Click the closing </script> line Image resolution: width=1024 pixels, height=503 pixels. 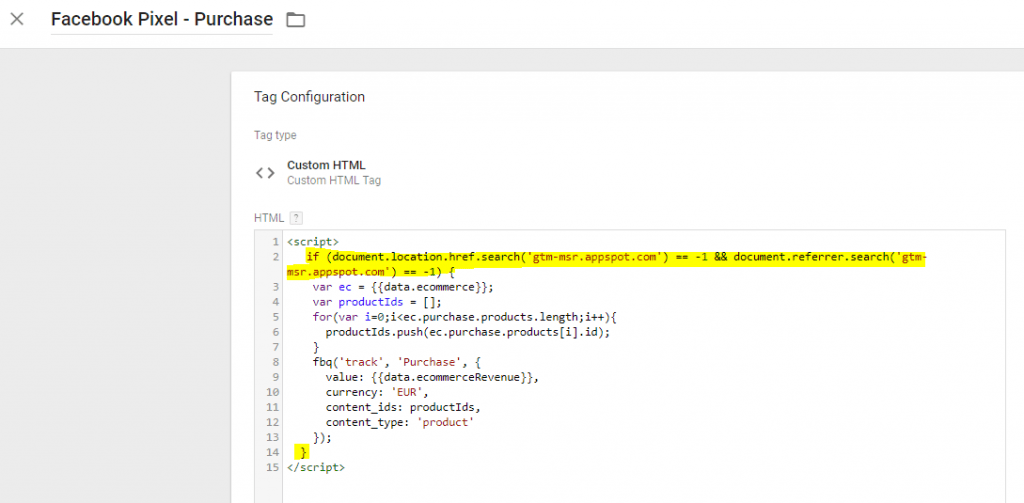coord(315,467)
